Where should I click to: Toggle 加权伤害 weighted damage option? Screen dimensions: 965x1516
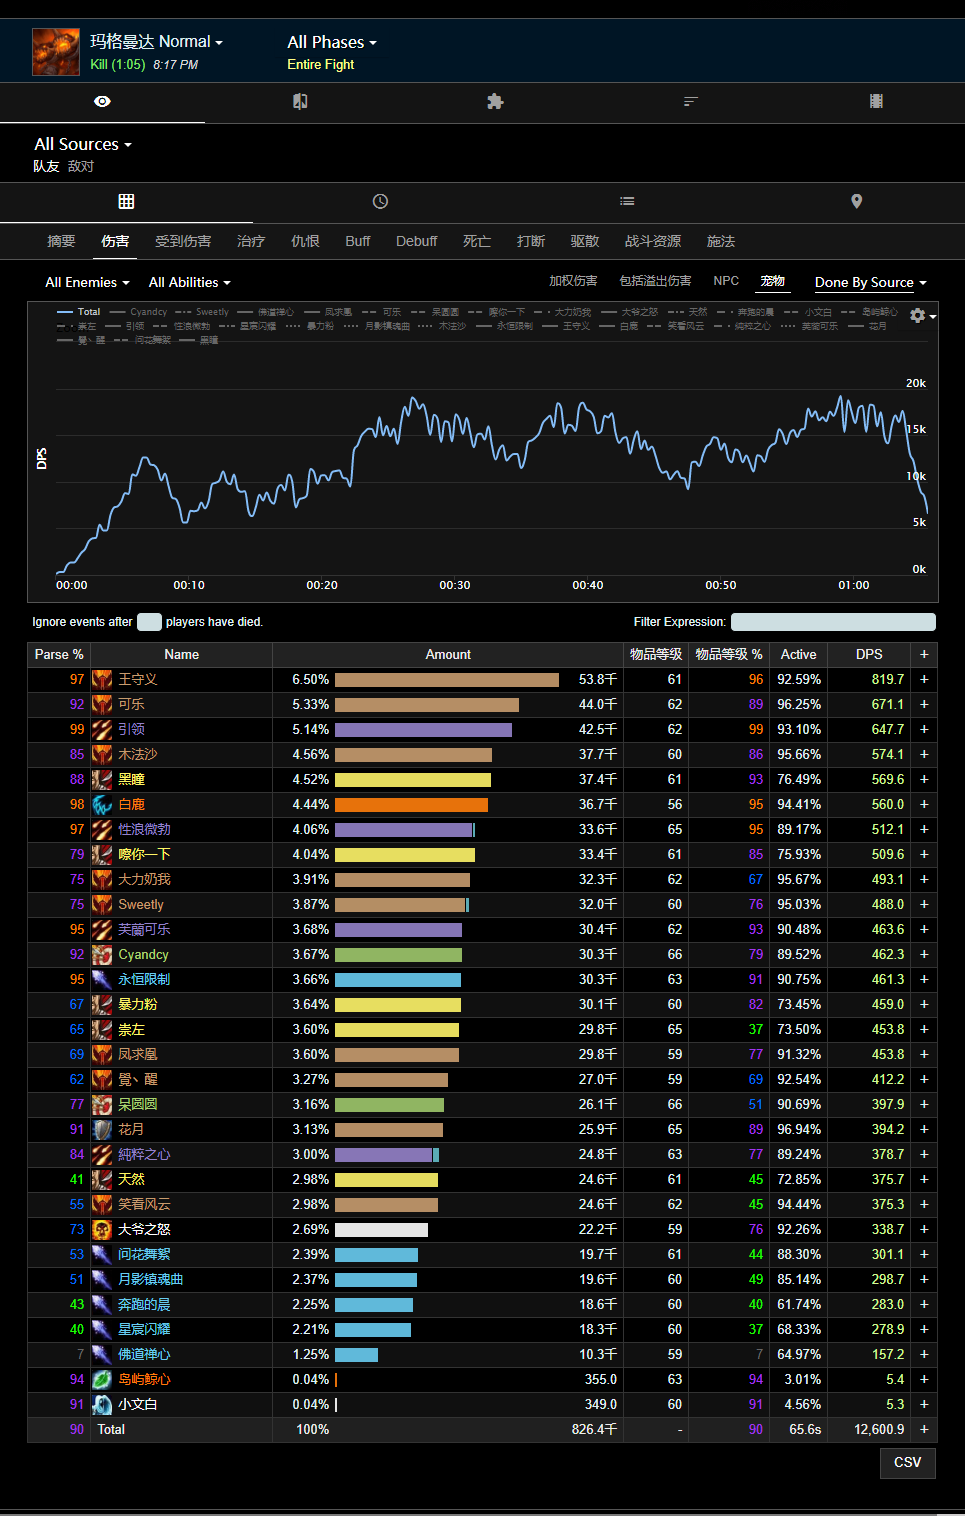[x=573, y=281]
